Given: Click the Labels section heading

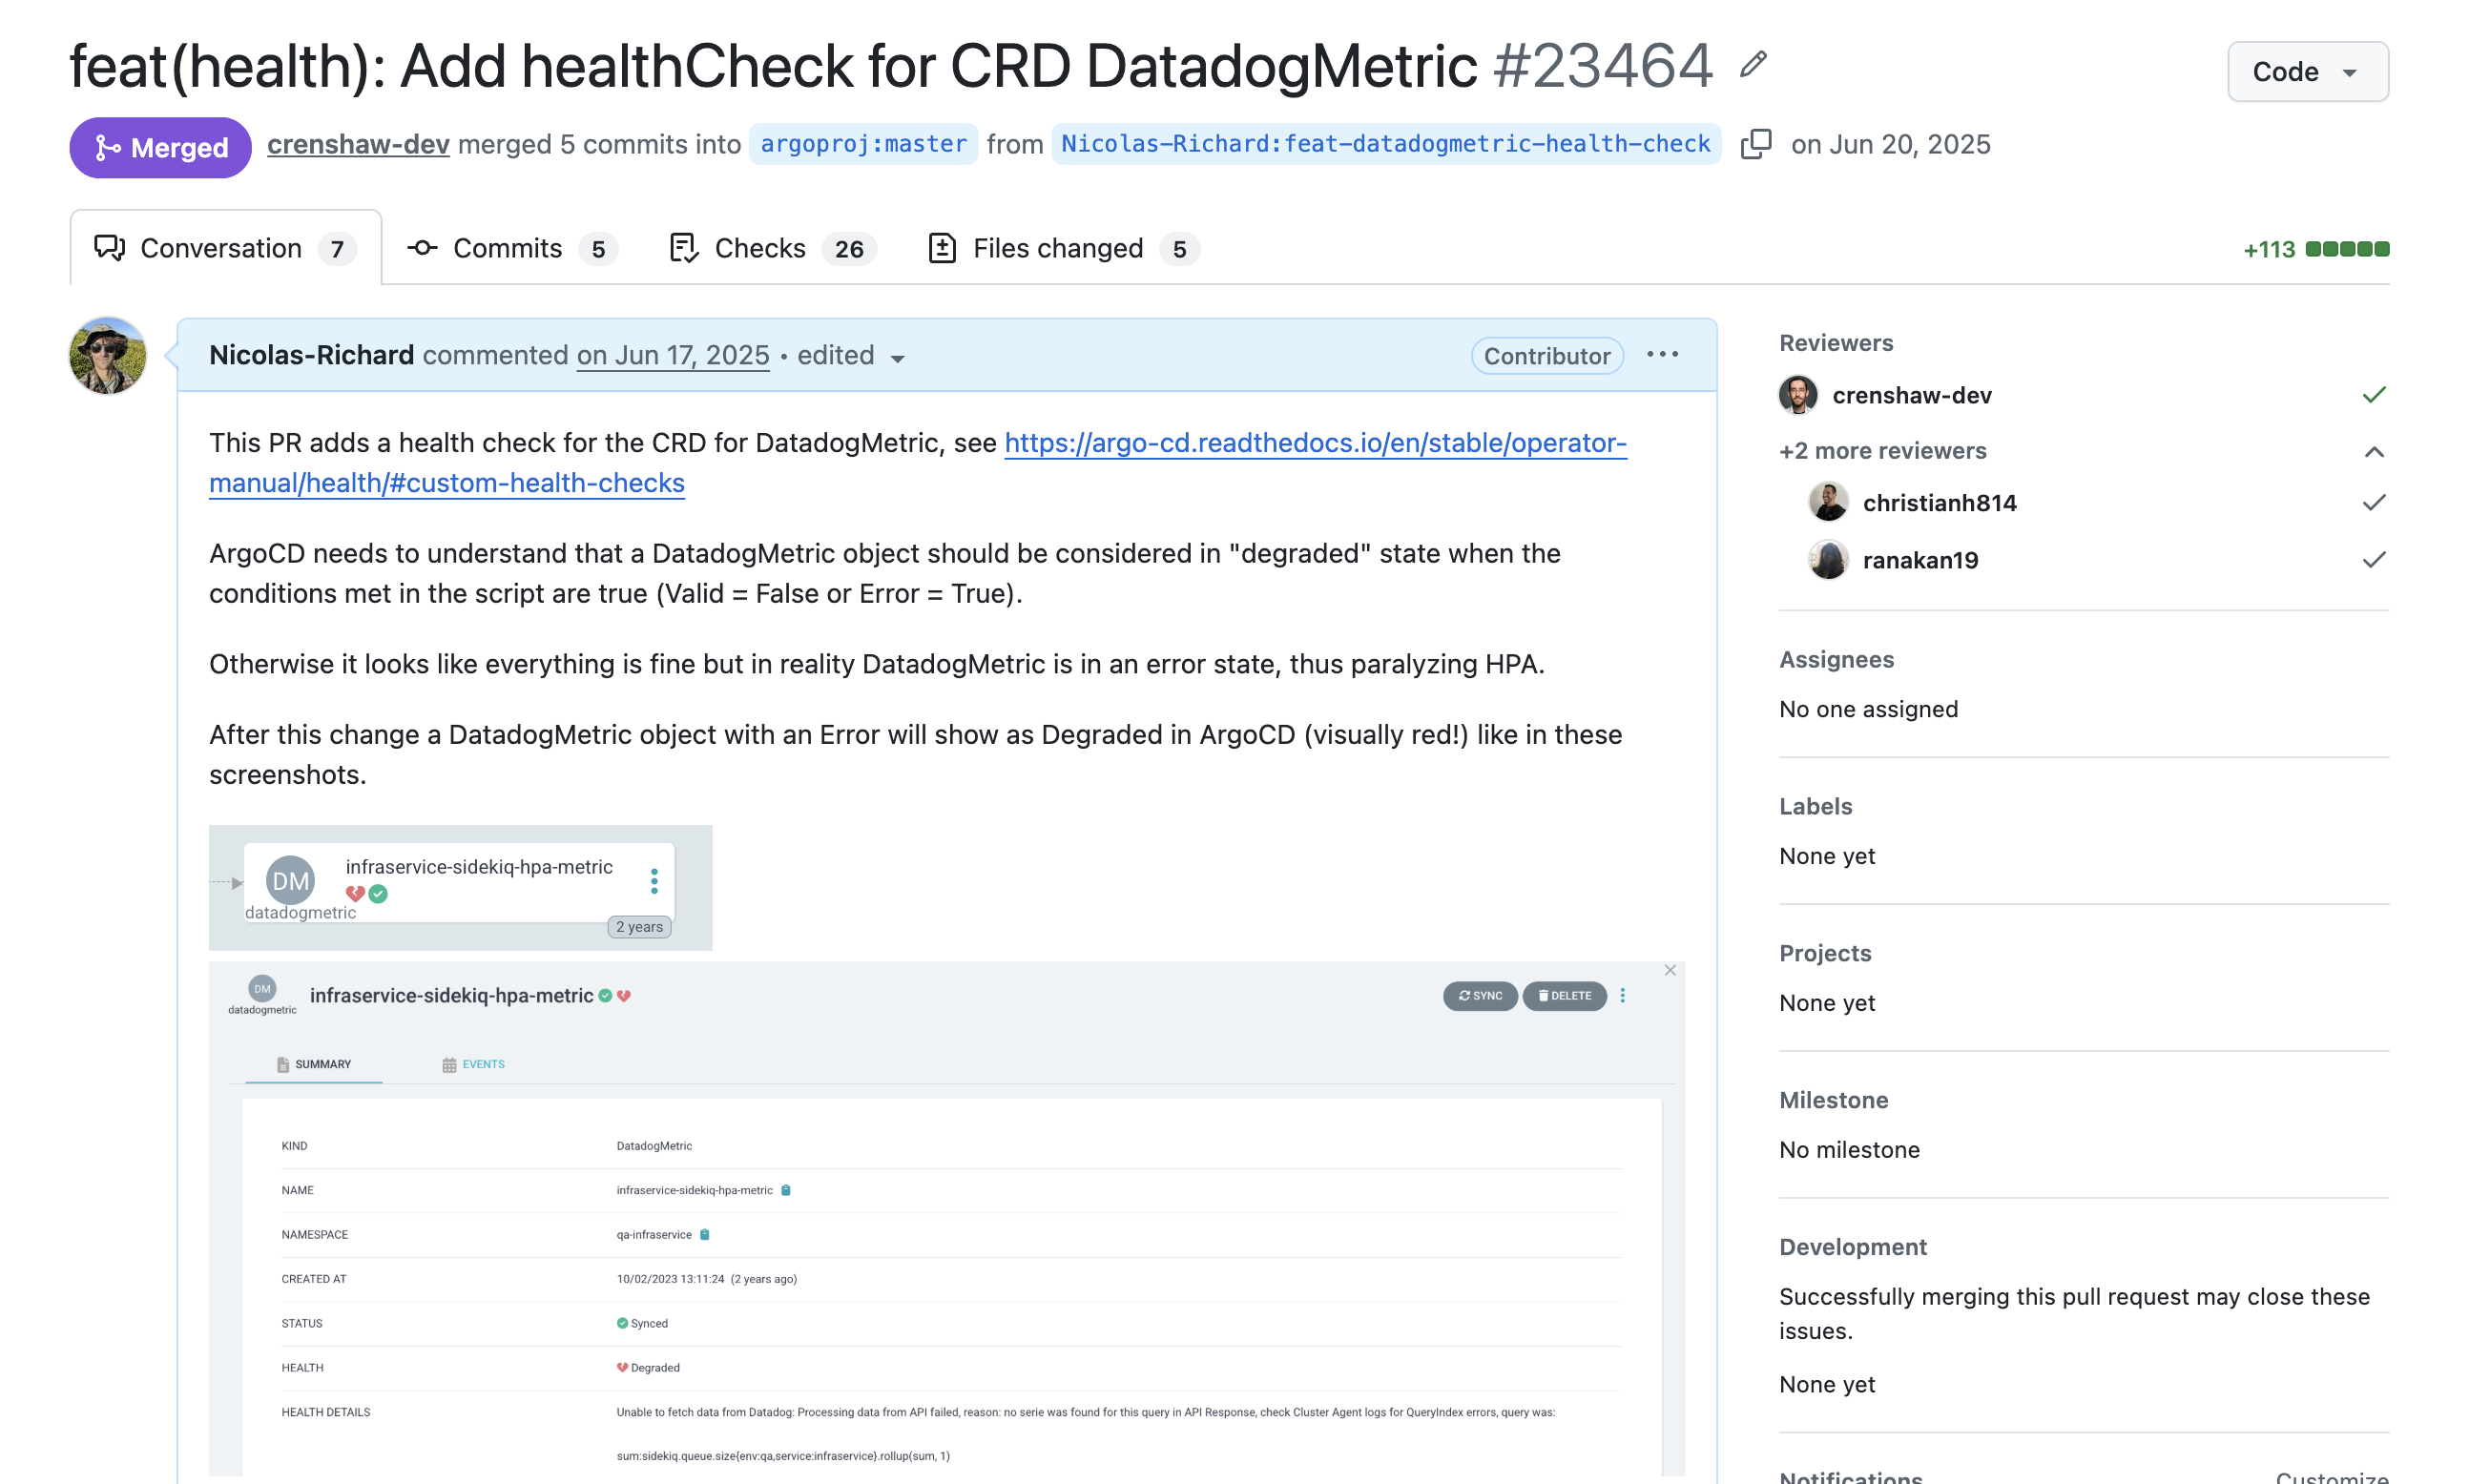Looking at the screenshot, I should pos(1815,806).
